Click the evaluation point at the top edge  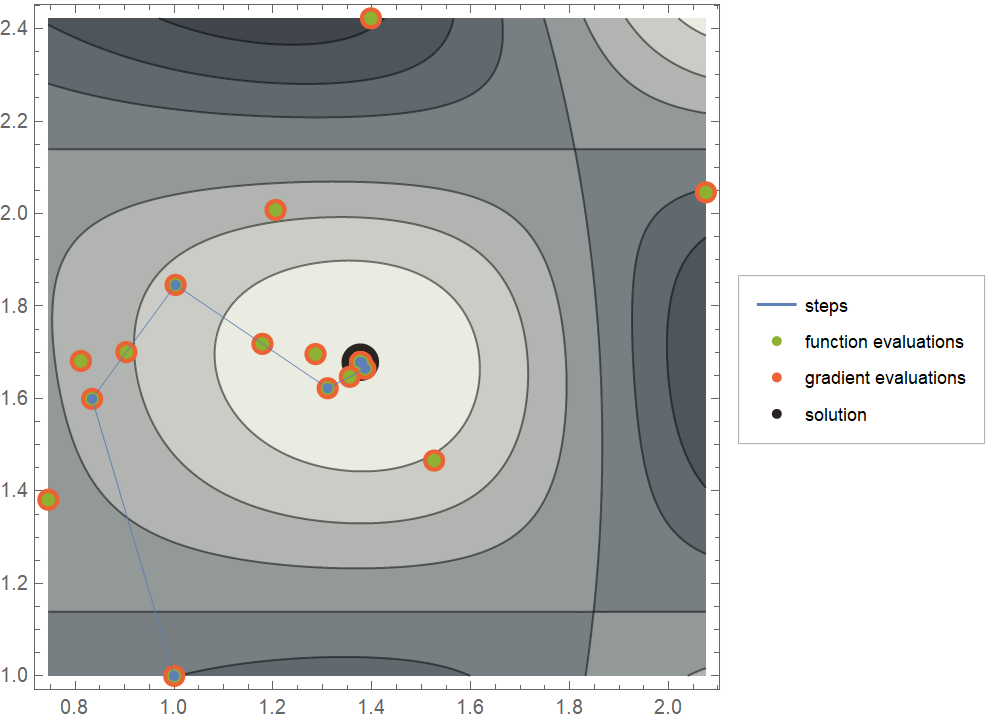pos(371,18)
